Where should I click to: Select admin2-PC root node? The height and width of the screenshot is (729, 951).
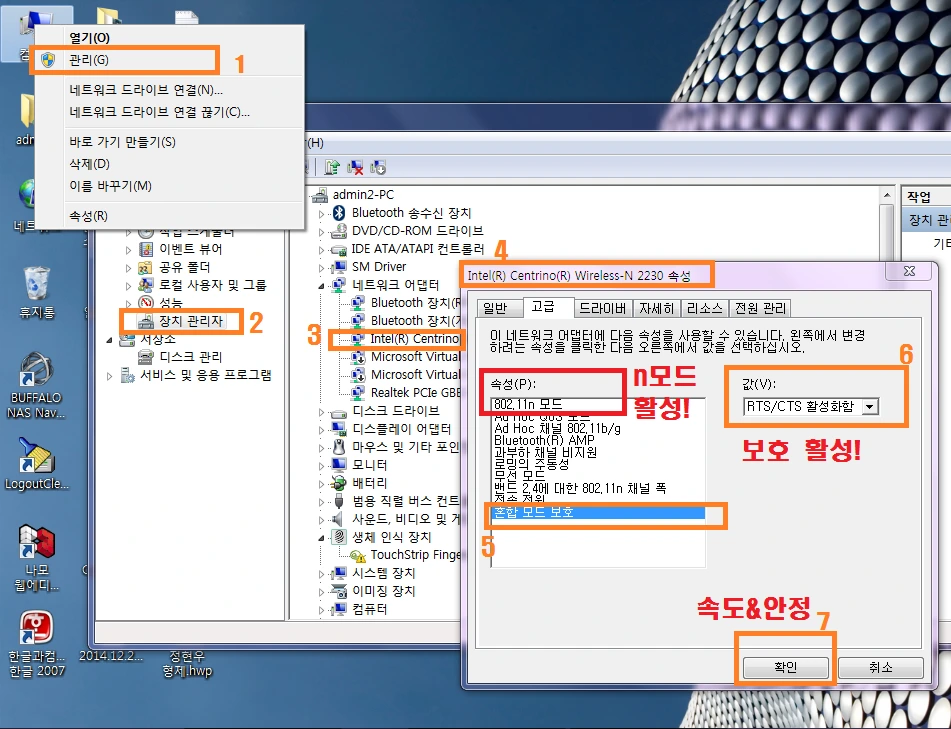[363, 195]
